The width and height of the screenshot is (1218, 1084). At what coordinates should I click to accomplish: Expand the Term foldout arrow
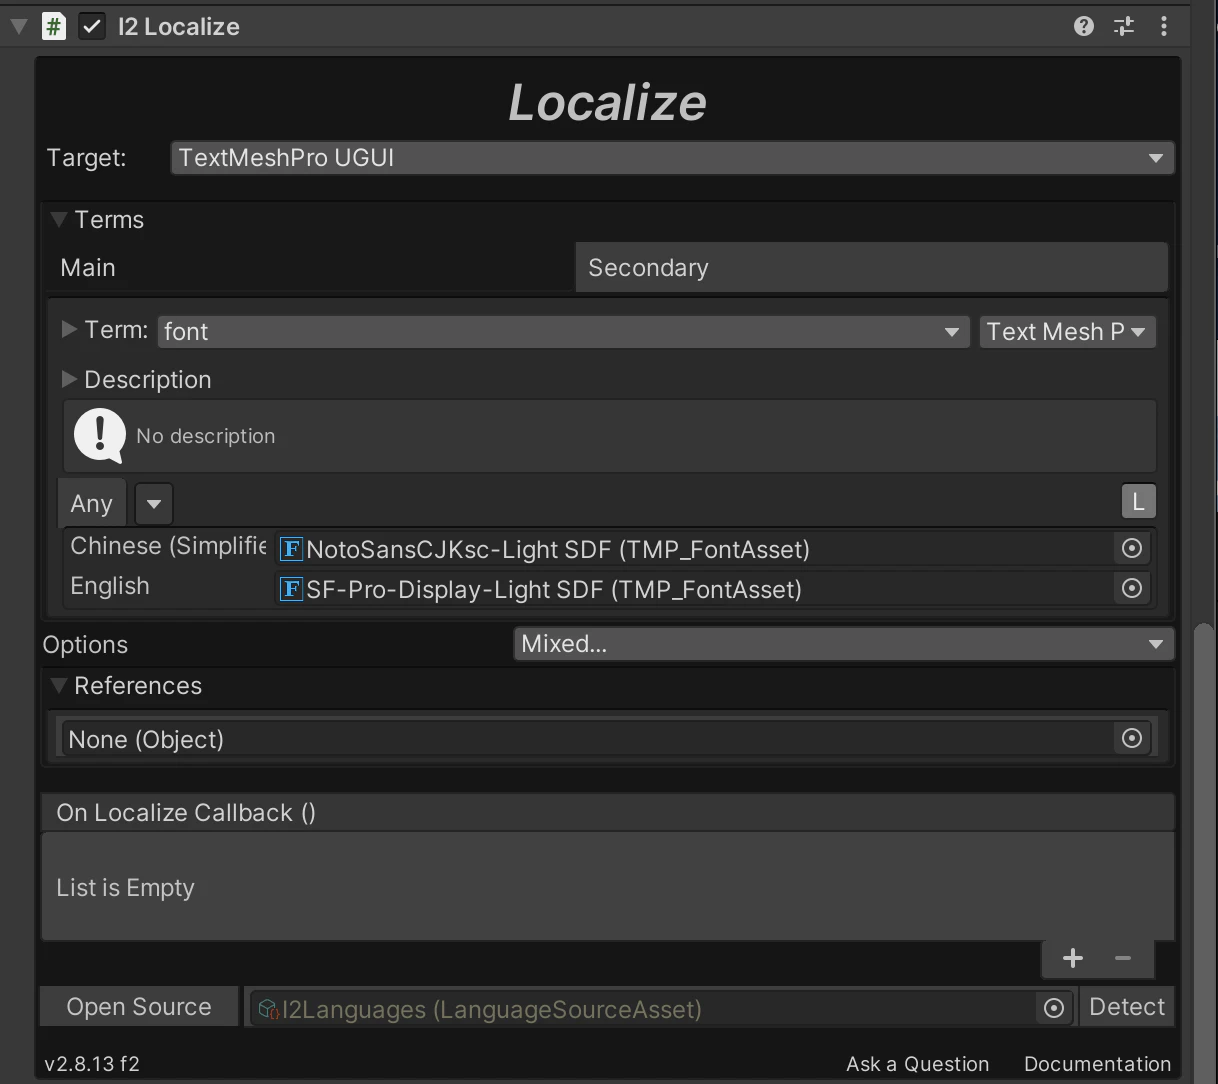coord(69,329)
